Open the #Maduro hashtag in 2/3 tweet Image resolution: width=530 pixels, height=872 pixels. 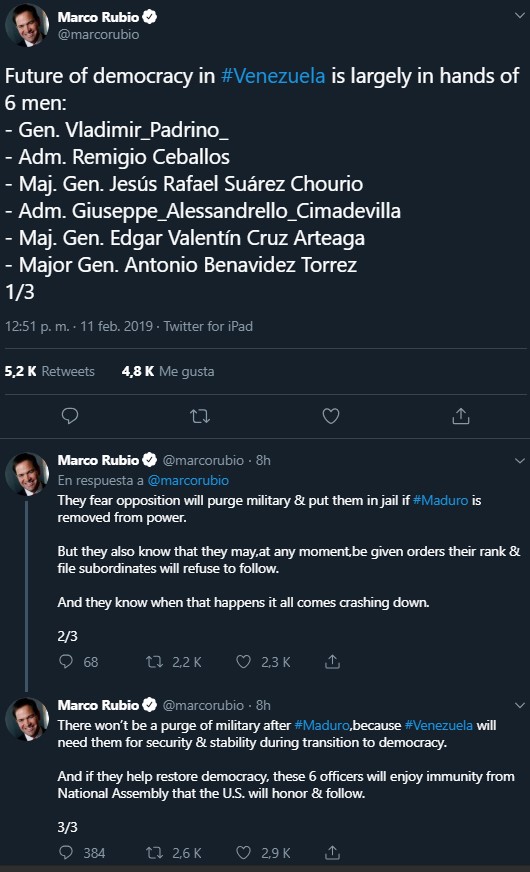click(x=440, y=500)
